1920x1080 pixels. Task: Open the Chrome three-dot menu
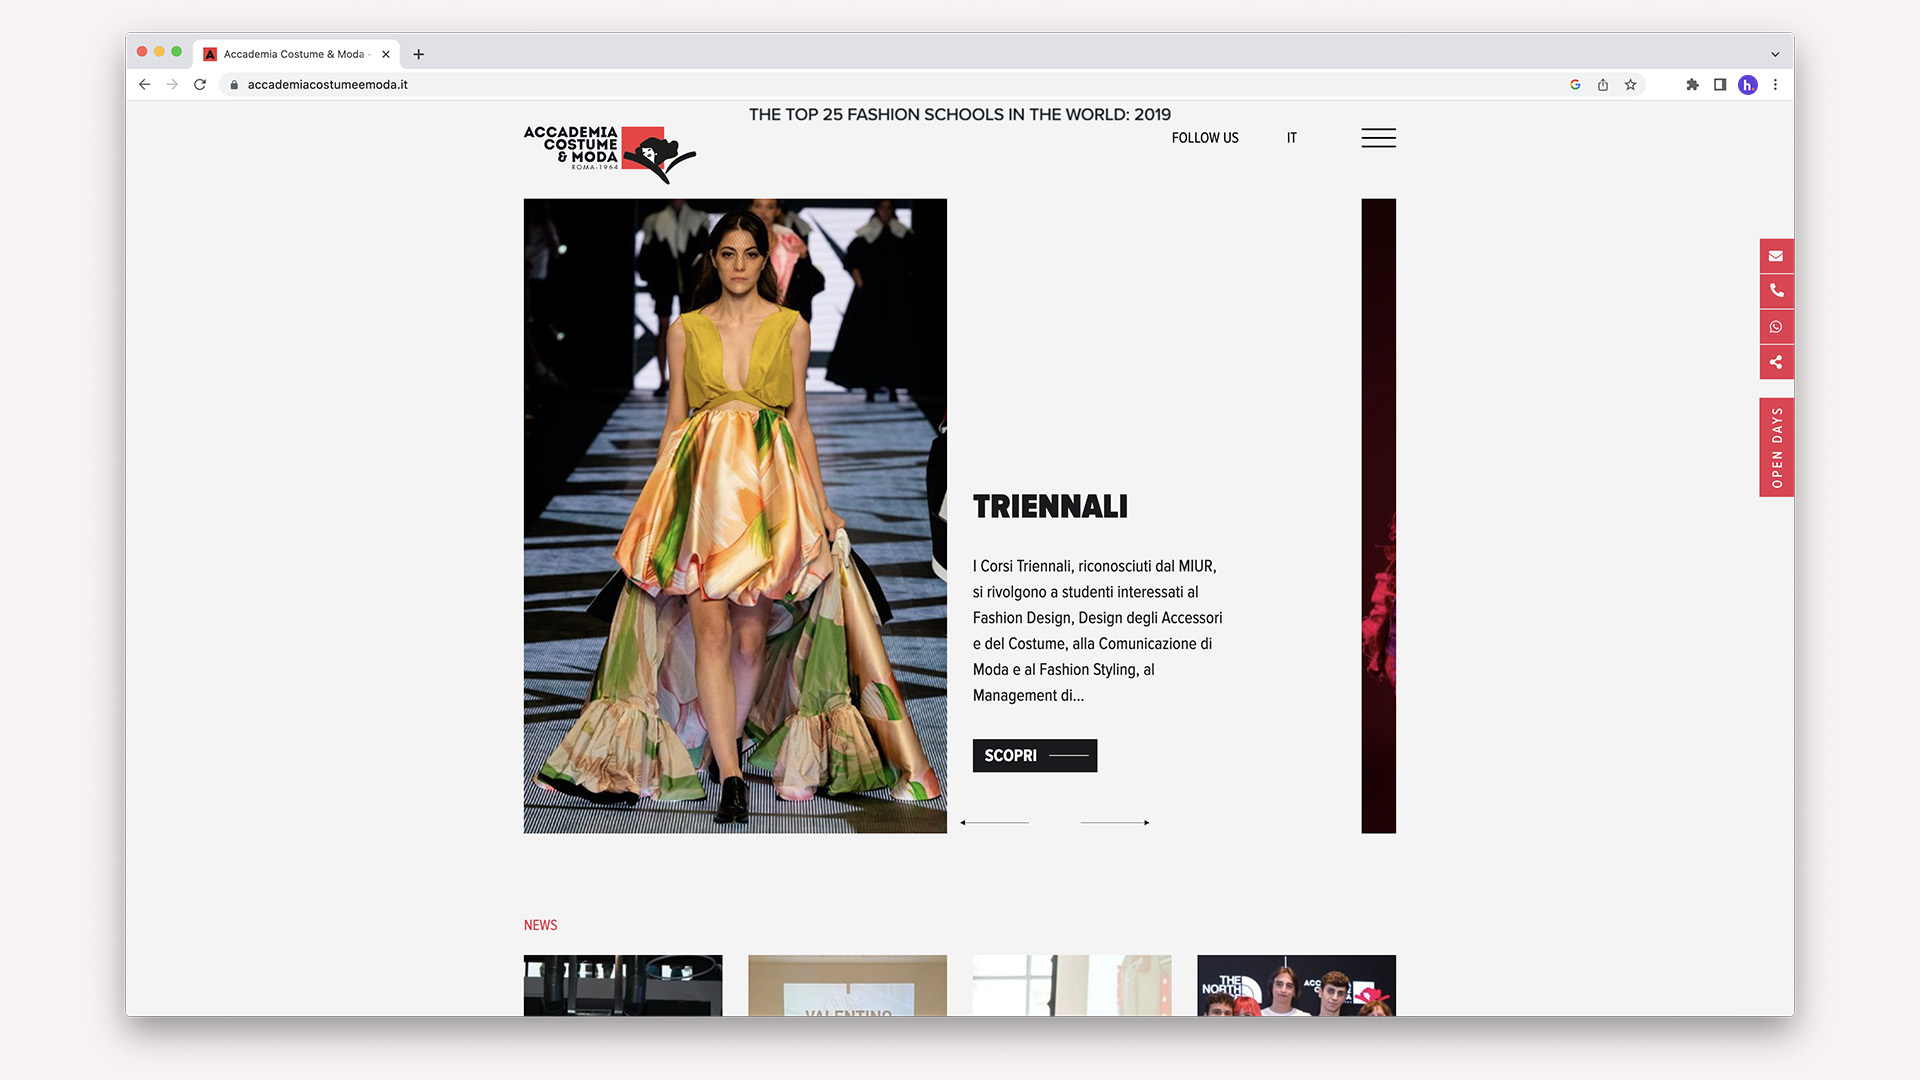coord(1775,85)
